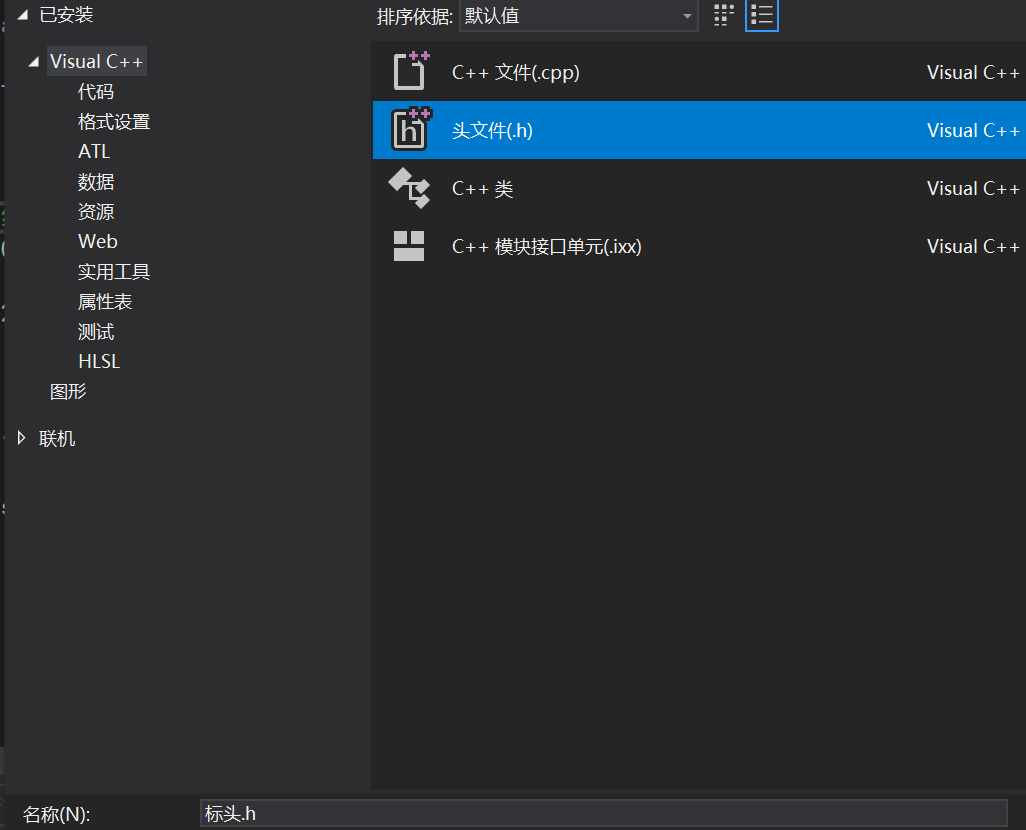Select the C++ file (.cpp) template icon

[411, 71]
